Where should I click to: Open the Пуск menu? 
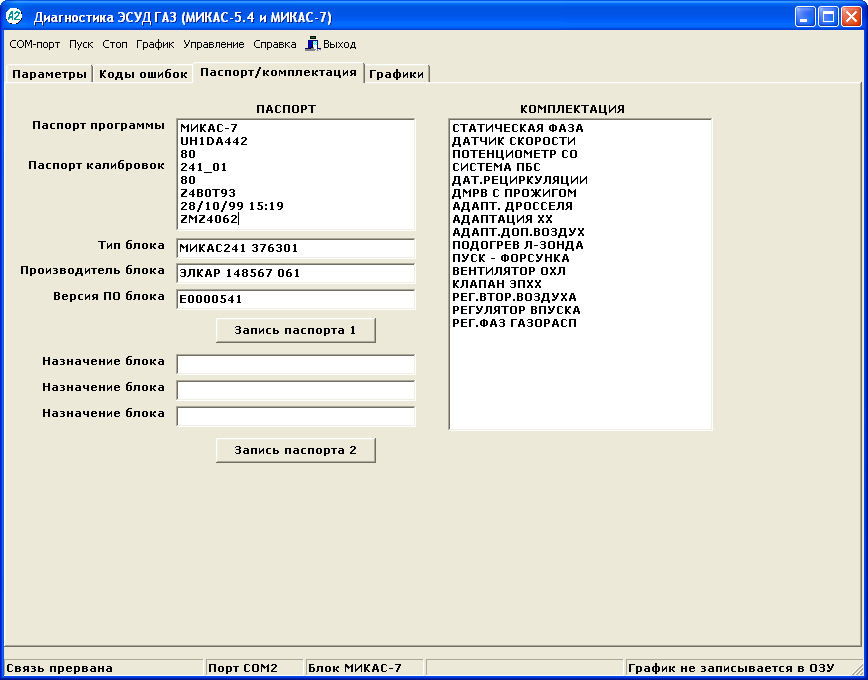[x=81, y=44]
